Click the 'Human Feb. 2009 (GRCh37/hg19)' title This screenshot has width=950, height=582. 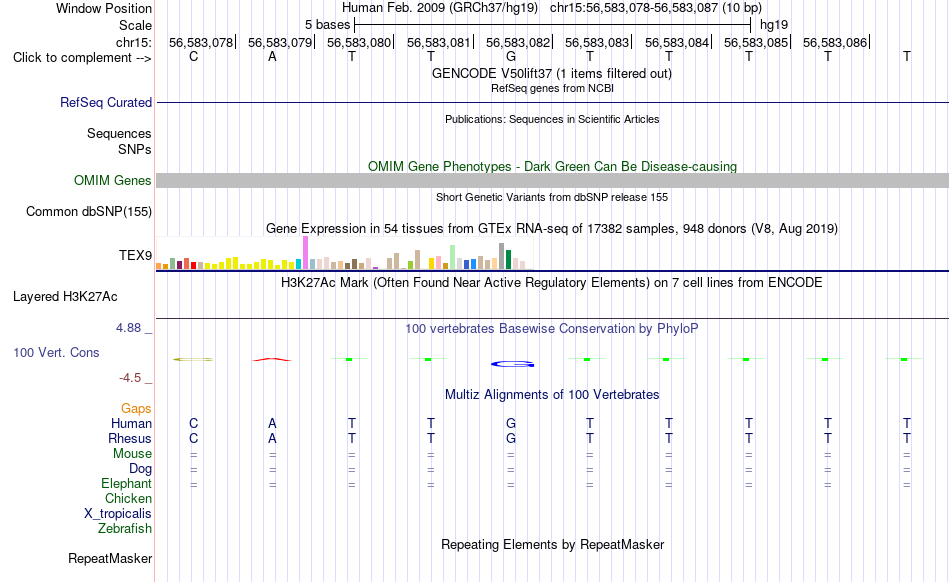coord(440,8)
